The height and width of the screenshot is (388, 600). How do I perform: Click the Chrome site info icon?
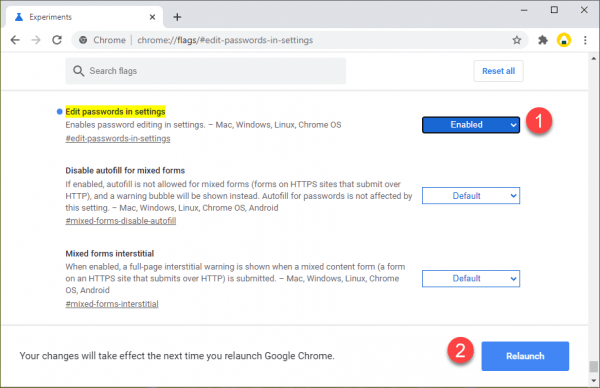click(83, 40)
